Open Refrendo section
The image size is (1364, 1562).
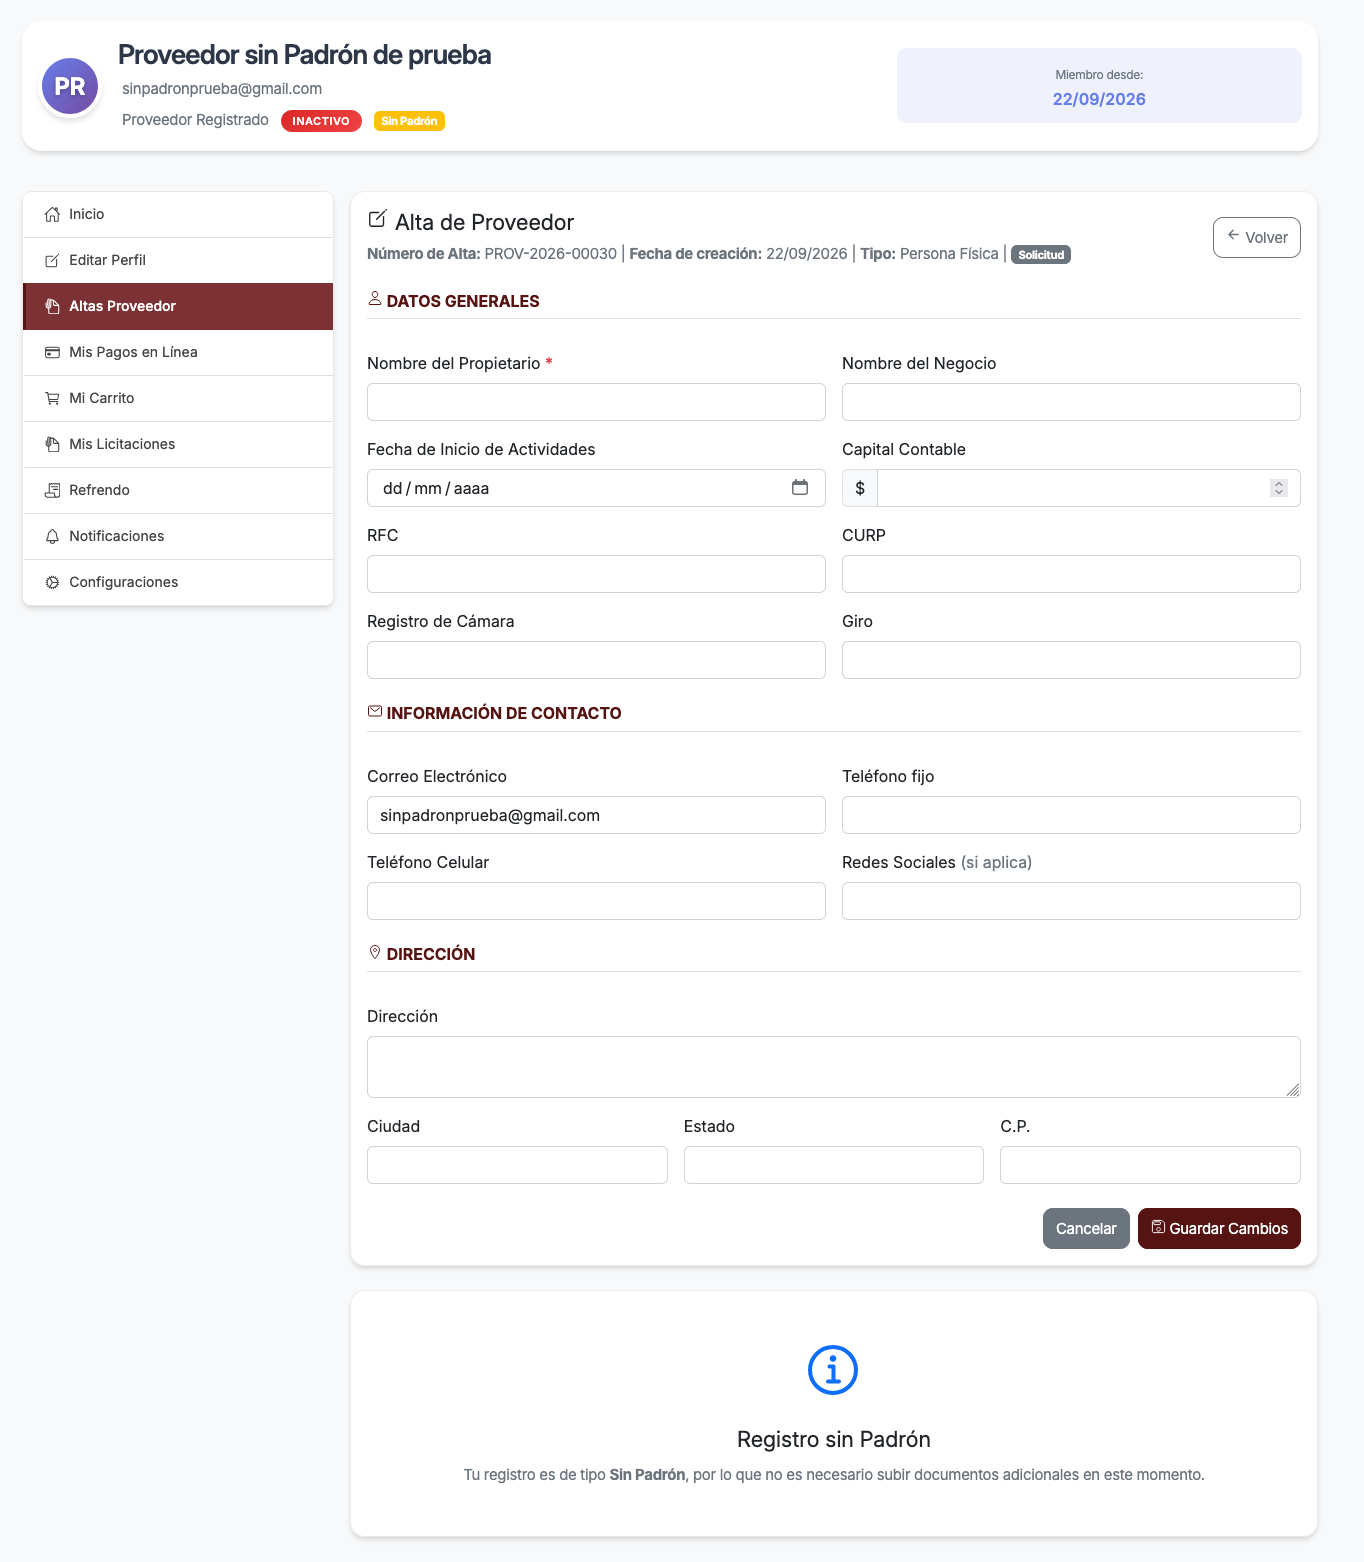178,490
